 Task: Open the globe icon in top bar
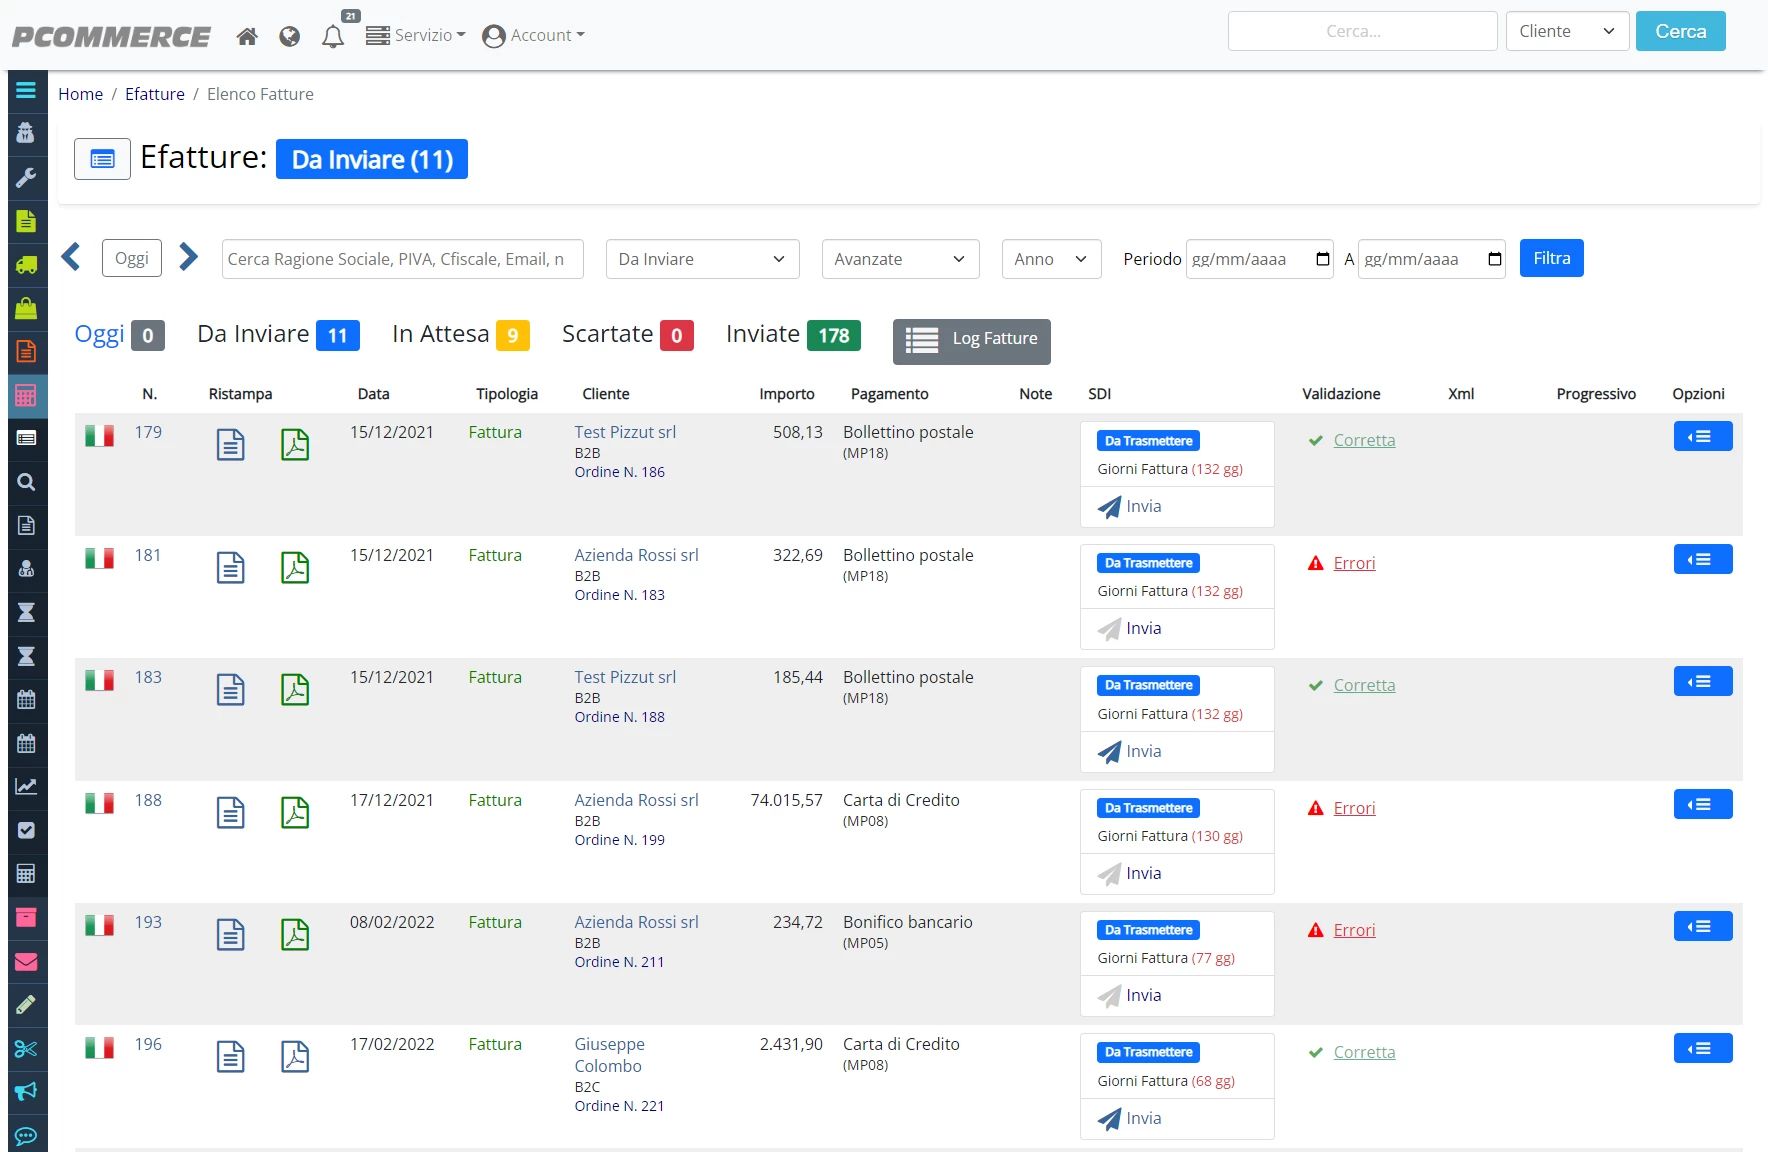290,36
